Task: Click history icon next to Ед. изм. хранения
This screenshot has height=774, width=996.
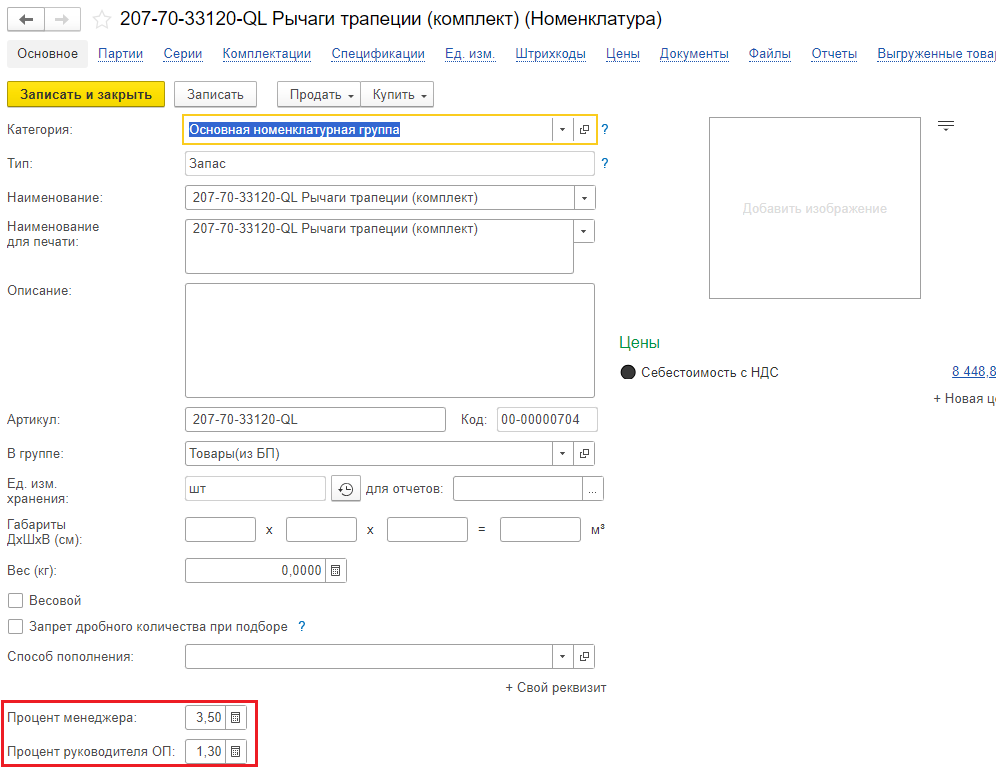Action: point(345,489)
